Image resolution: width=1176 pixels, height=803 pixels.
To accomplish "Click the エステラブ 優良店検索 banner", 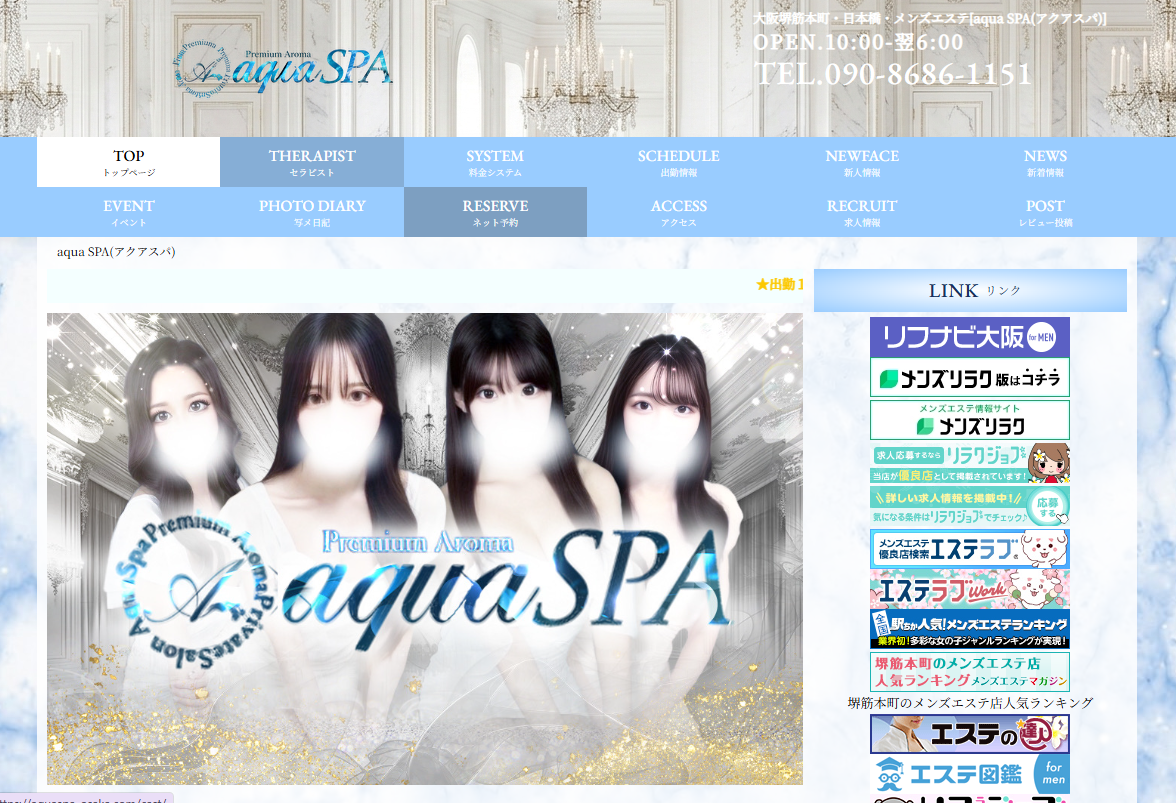I will pyautogui.click(x=970, y=549).
